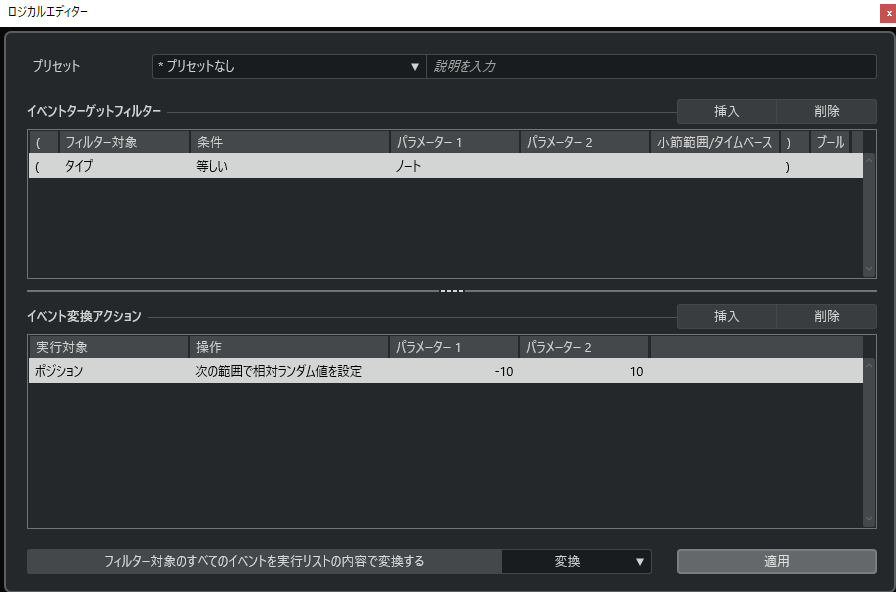Open the 変換 function dropdown
The image size is (896, 592).
point(577,561)
